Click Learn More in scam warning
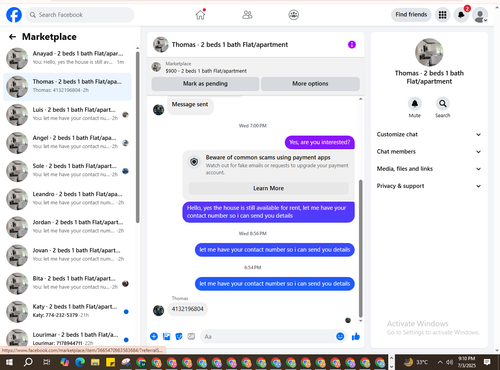This screenshot has height=370, width=500. pos(268,188)
